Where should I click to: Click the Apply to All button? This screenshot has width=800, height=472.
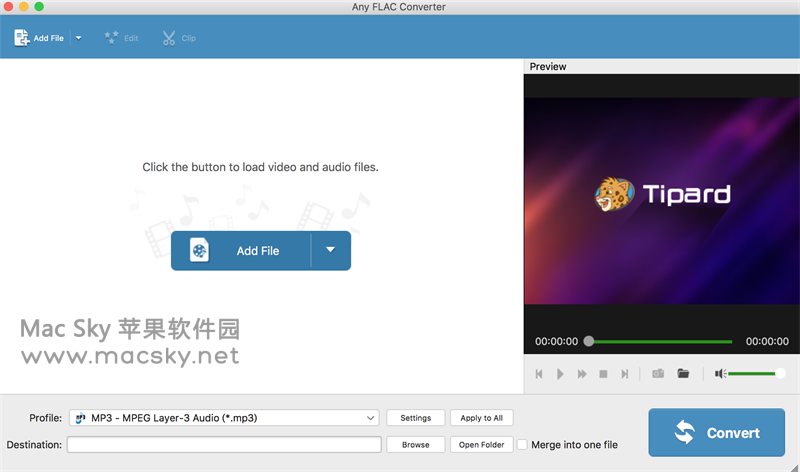481,418
